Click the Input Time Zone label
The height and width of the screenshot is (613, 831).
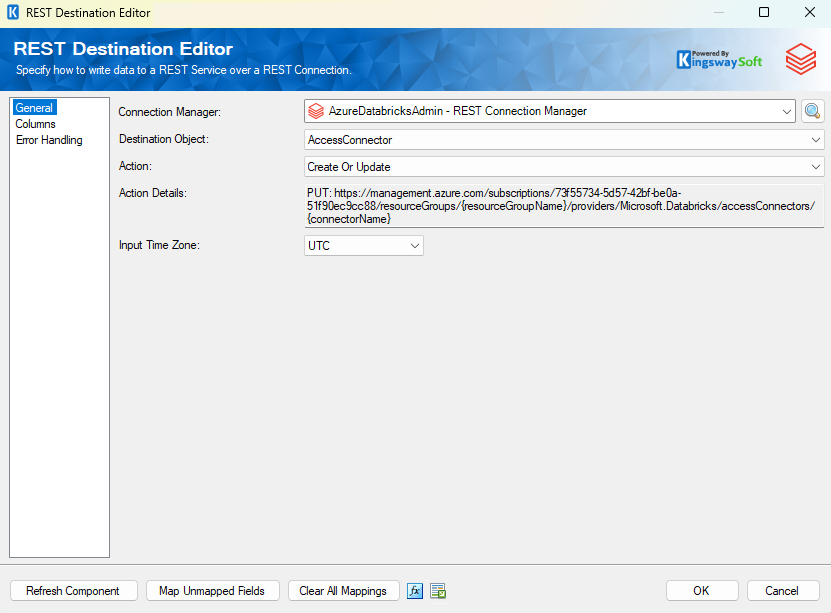[x=159, y=245]
